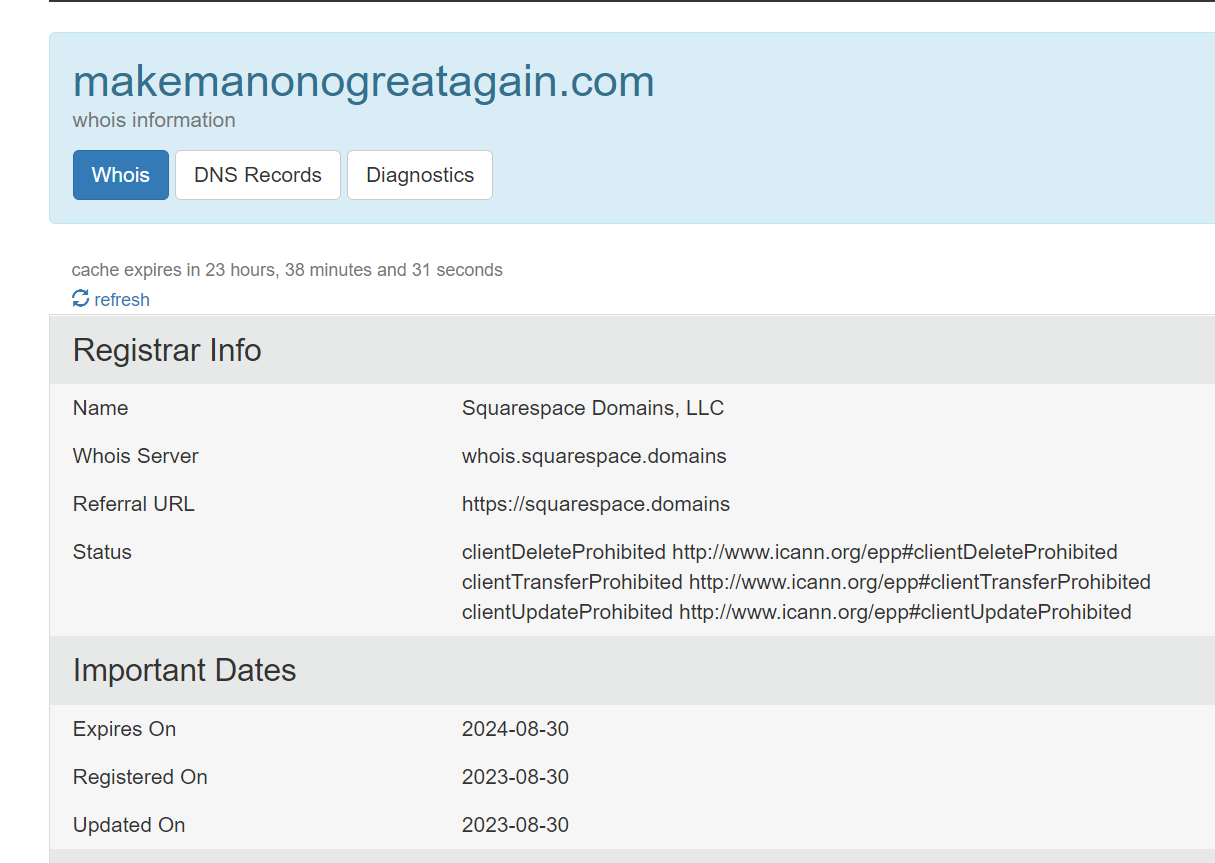Click the whois.squarespace.domains server value
The image size is (1215, 863).
(x=594, y=456)
